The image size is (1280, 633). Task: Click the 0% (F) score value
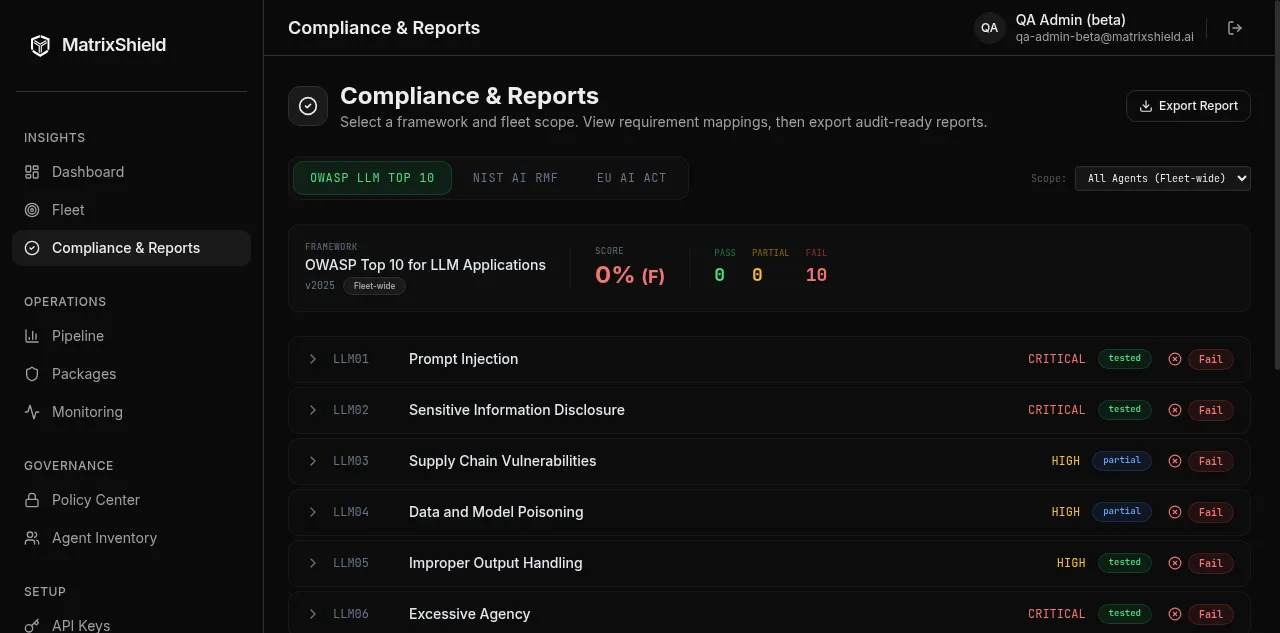pyautogui.click(x=630, y=275)
